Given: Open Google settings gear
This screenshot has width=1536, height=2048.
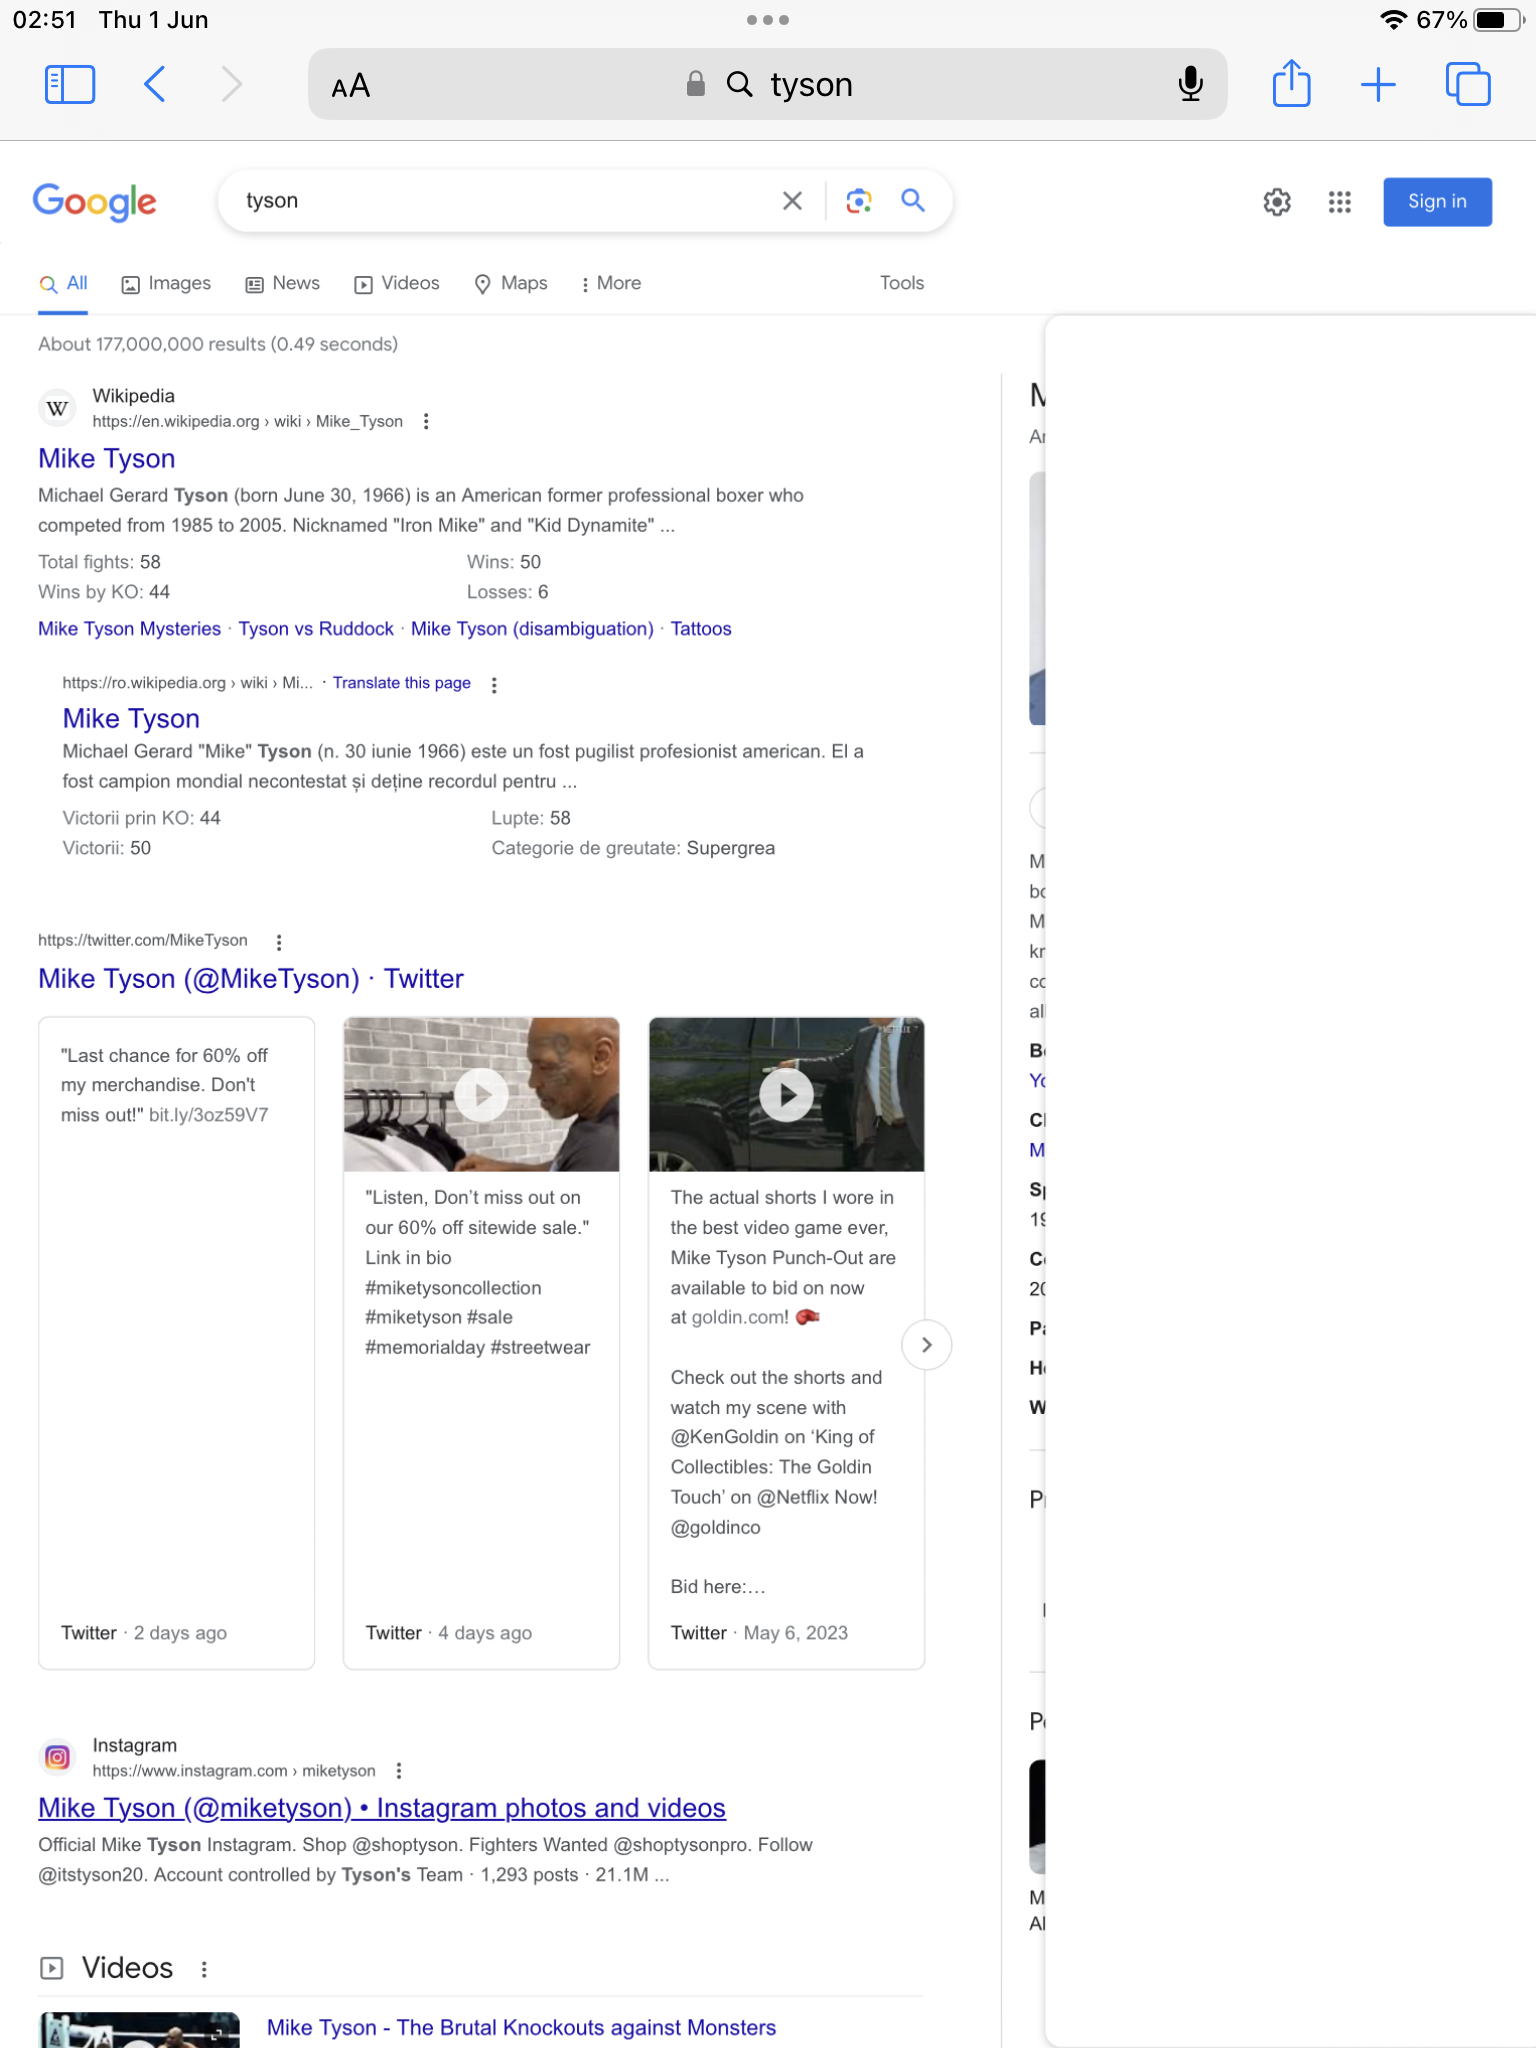Looking at the screenshot, I should tap(1277, 202).
